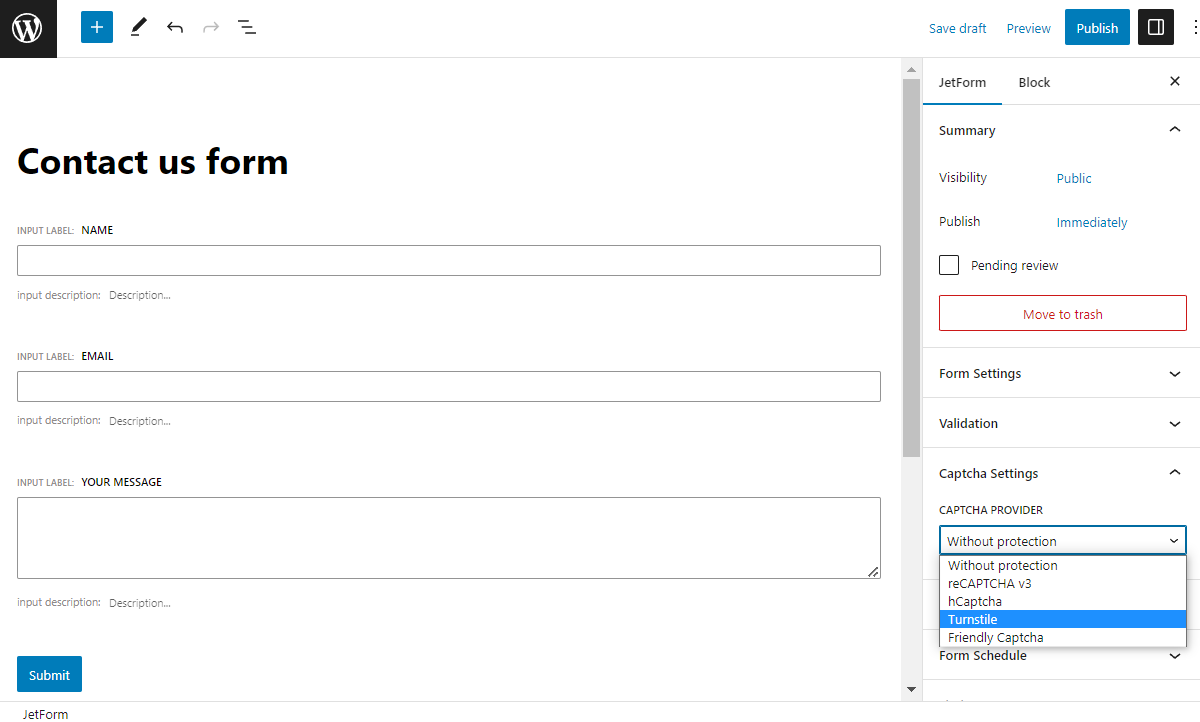Screen dimensions: 1200x722
Task: Enable the Pending review checkbox
Action: [x=948, y=264]
